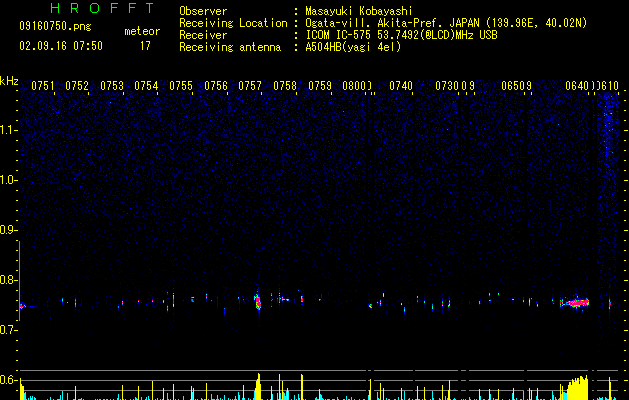The height and width of the screenshot is (400, 629).
Task: Click the meteor count label
Action: click(142, 31)
